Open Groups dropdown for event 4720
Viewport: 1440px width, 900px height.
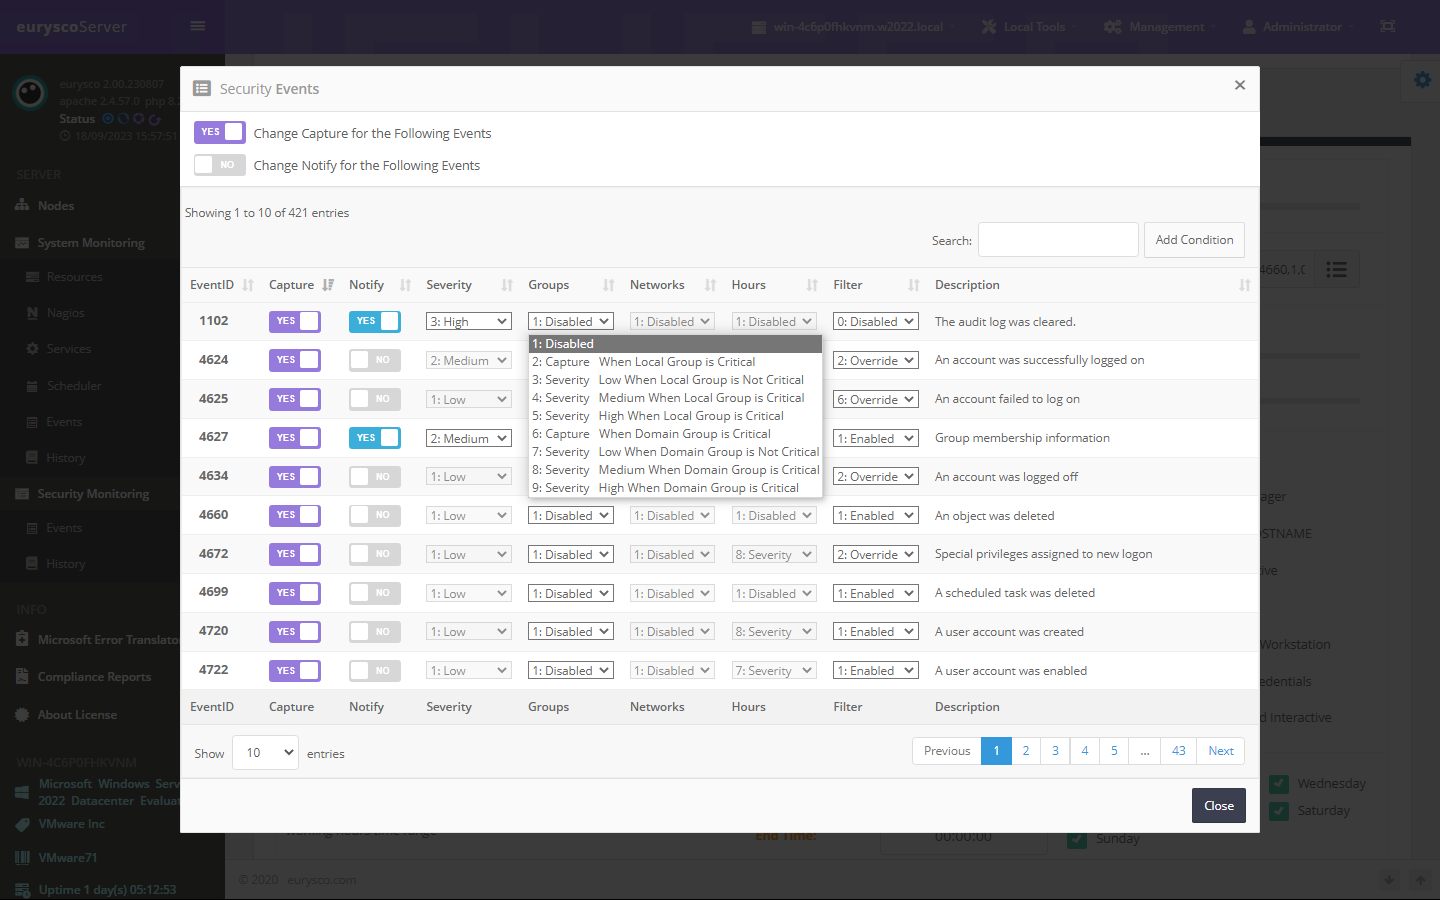[571, 632]
